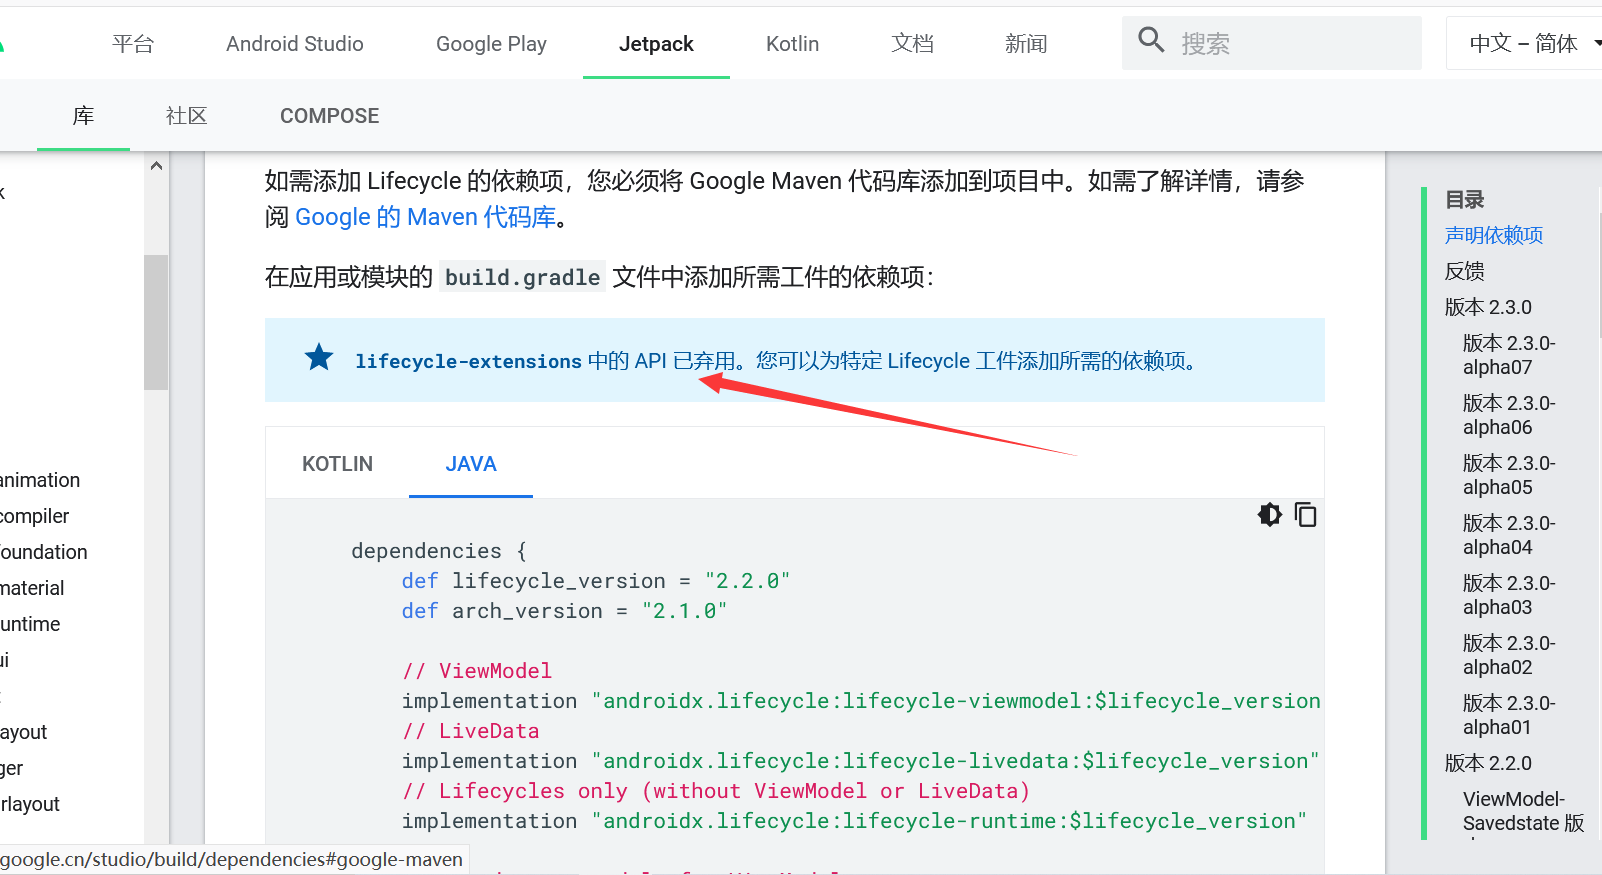The height and width of the screenshot is (875, 1602).
Task: Go to 版本 2.3.0-alpha01 entry
Action: [1509, 715]
